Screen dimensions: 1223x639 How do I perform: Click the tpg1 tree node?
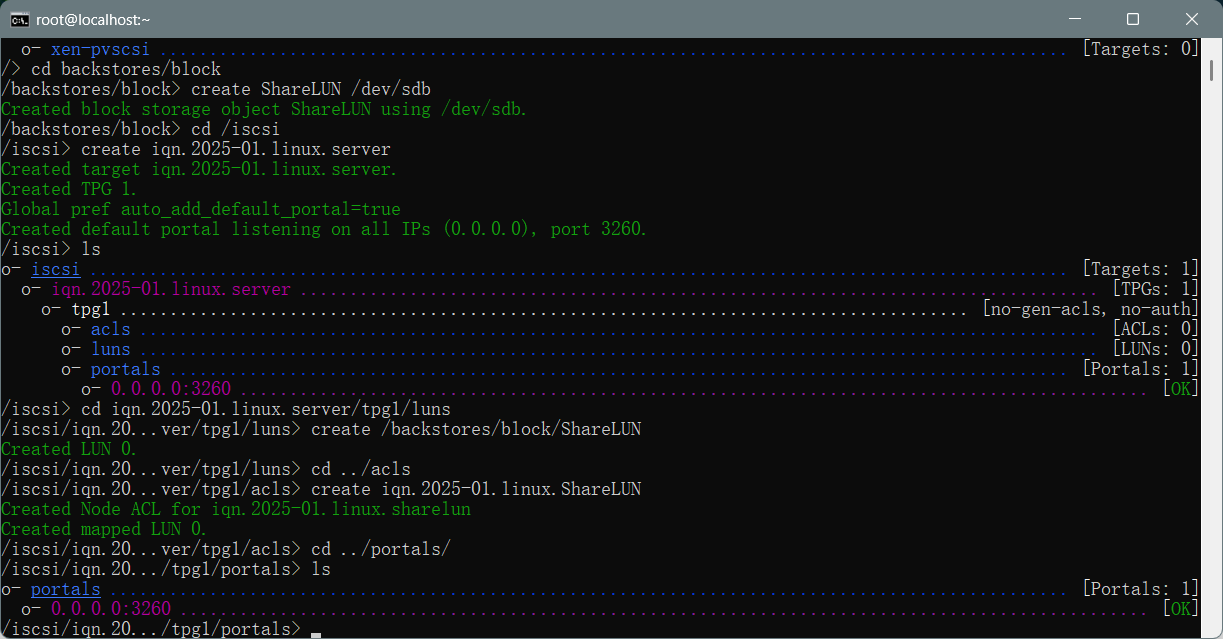90,309
